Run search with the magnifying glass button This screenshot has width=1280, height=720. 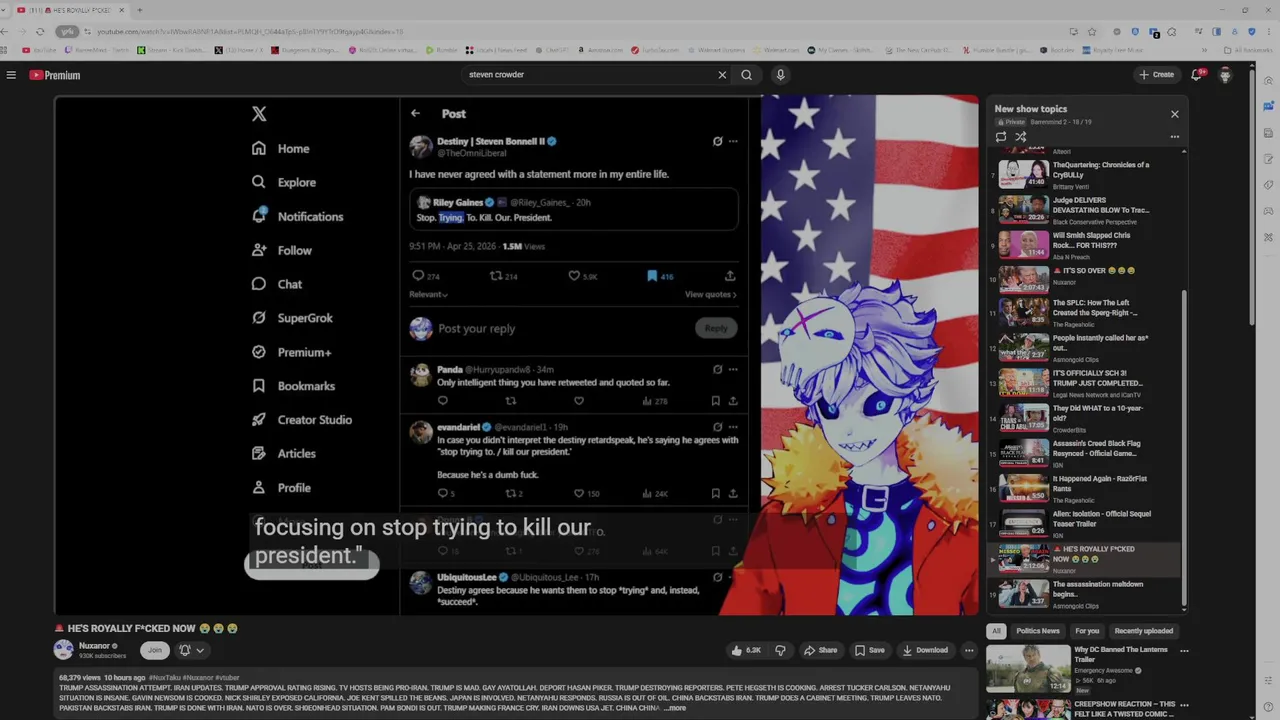coord(746,75)
